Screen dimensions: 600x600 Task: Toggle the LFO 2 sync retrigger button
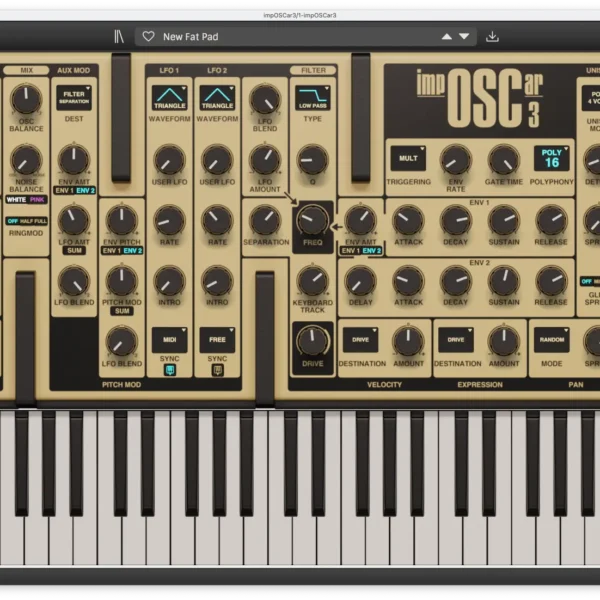(217, 370)
